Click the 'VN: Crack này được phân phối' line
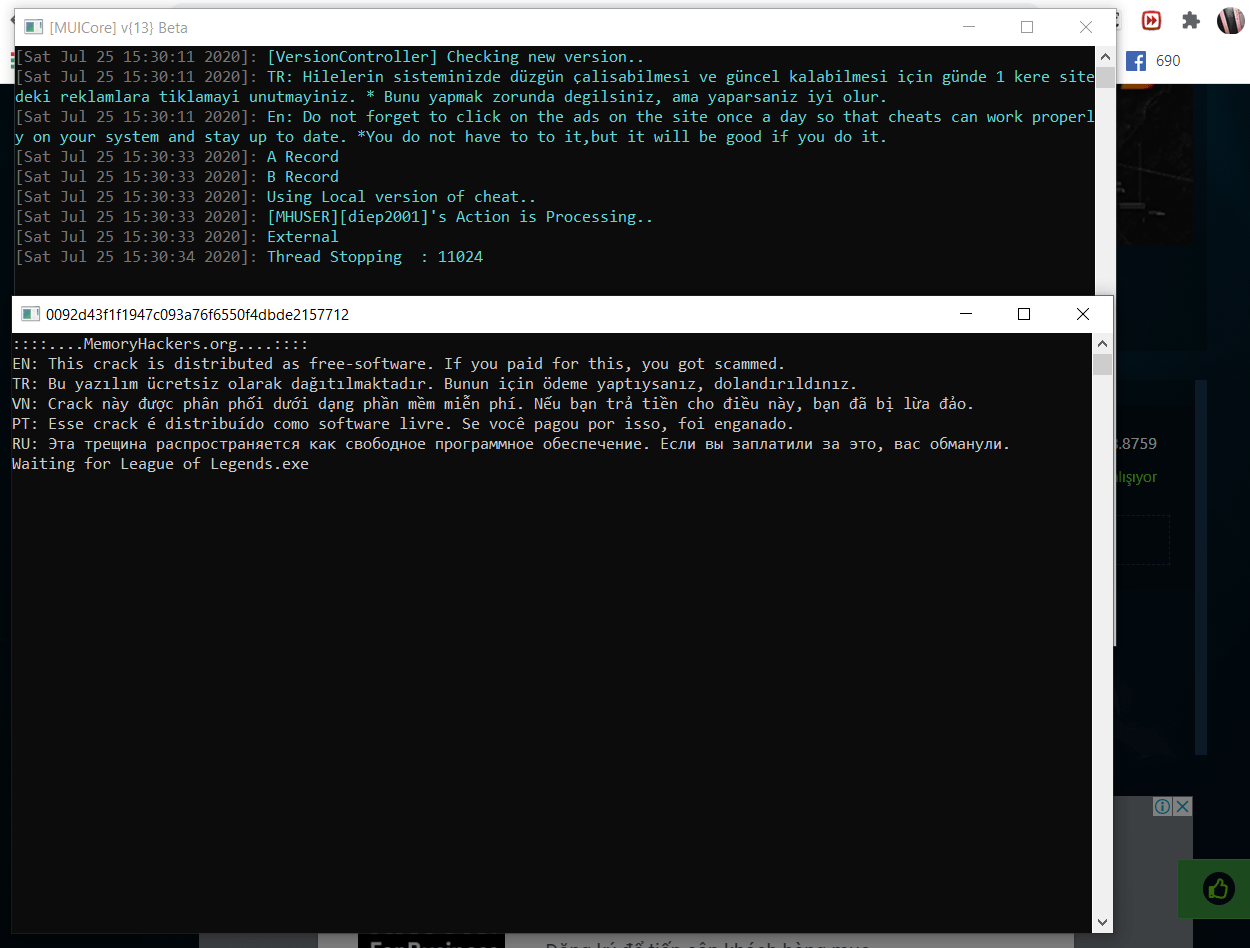 click(x=493, y=404)
